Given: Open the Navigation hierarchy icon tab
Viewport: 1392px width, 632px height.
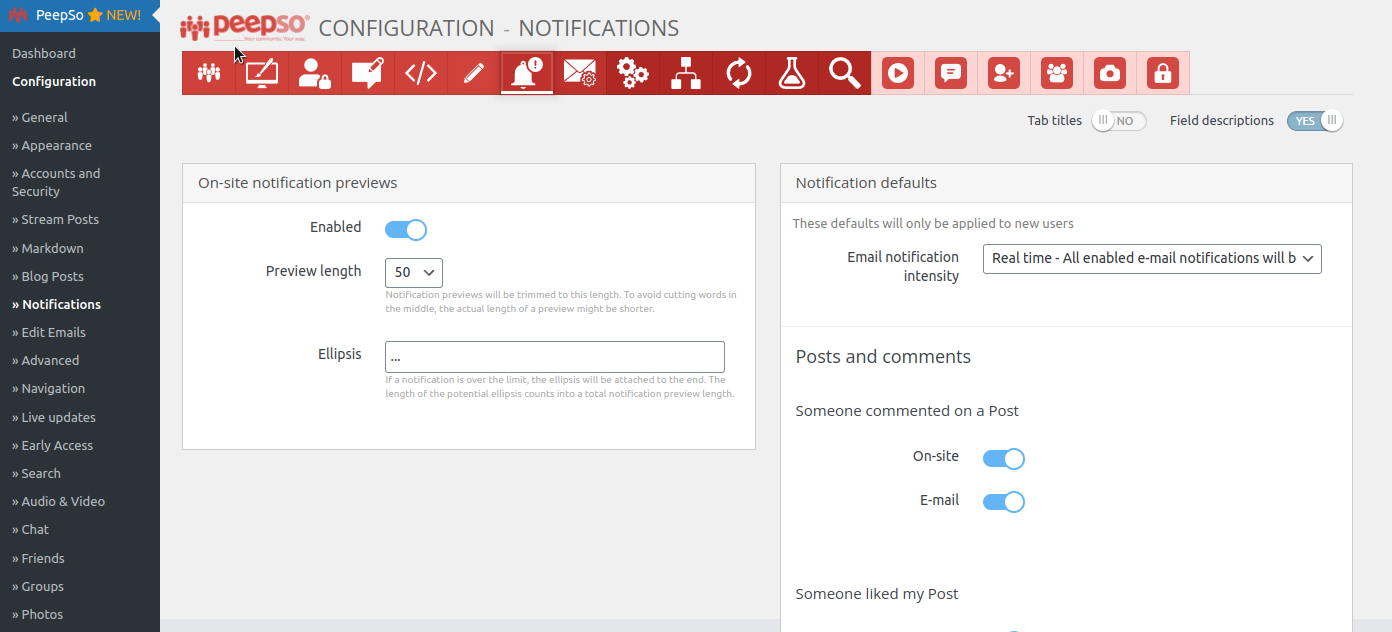Looking at the screenshot, I should click(x=686, y=73).
